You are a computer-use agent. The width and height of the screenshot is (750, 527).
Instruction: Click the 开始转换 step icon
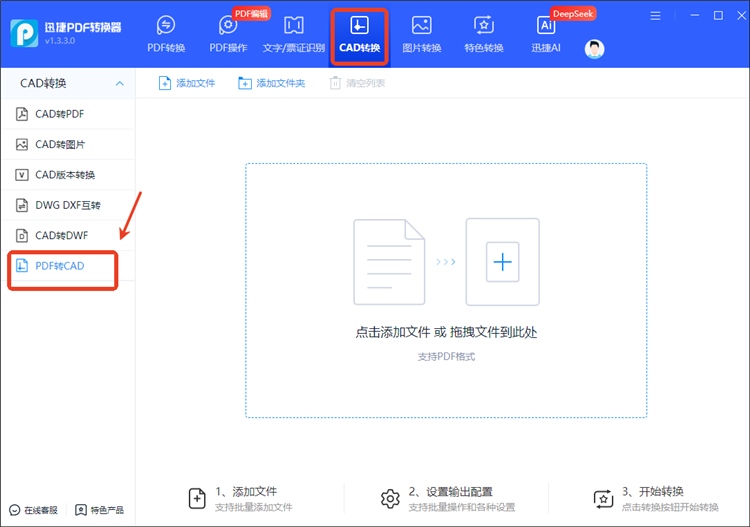[x=603, y=499]
